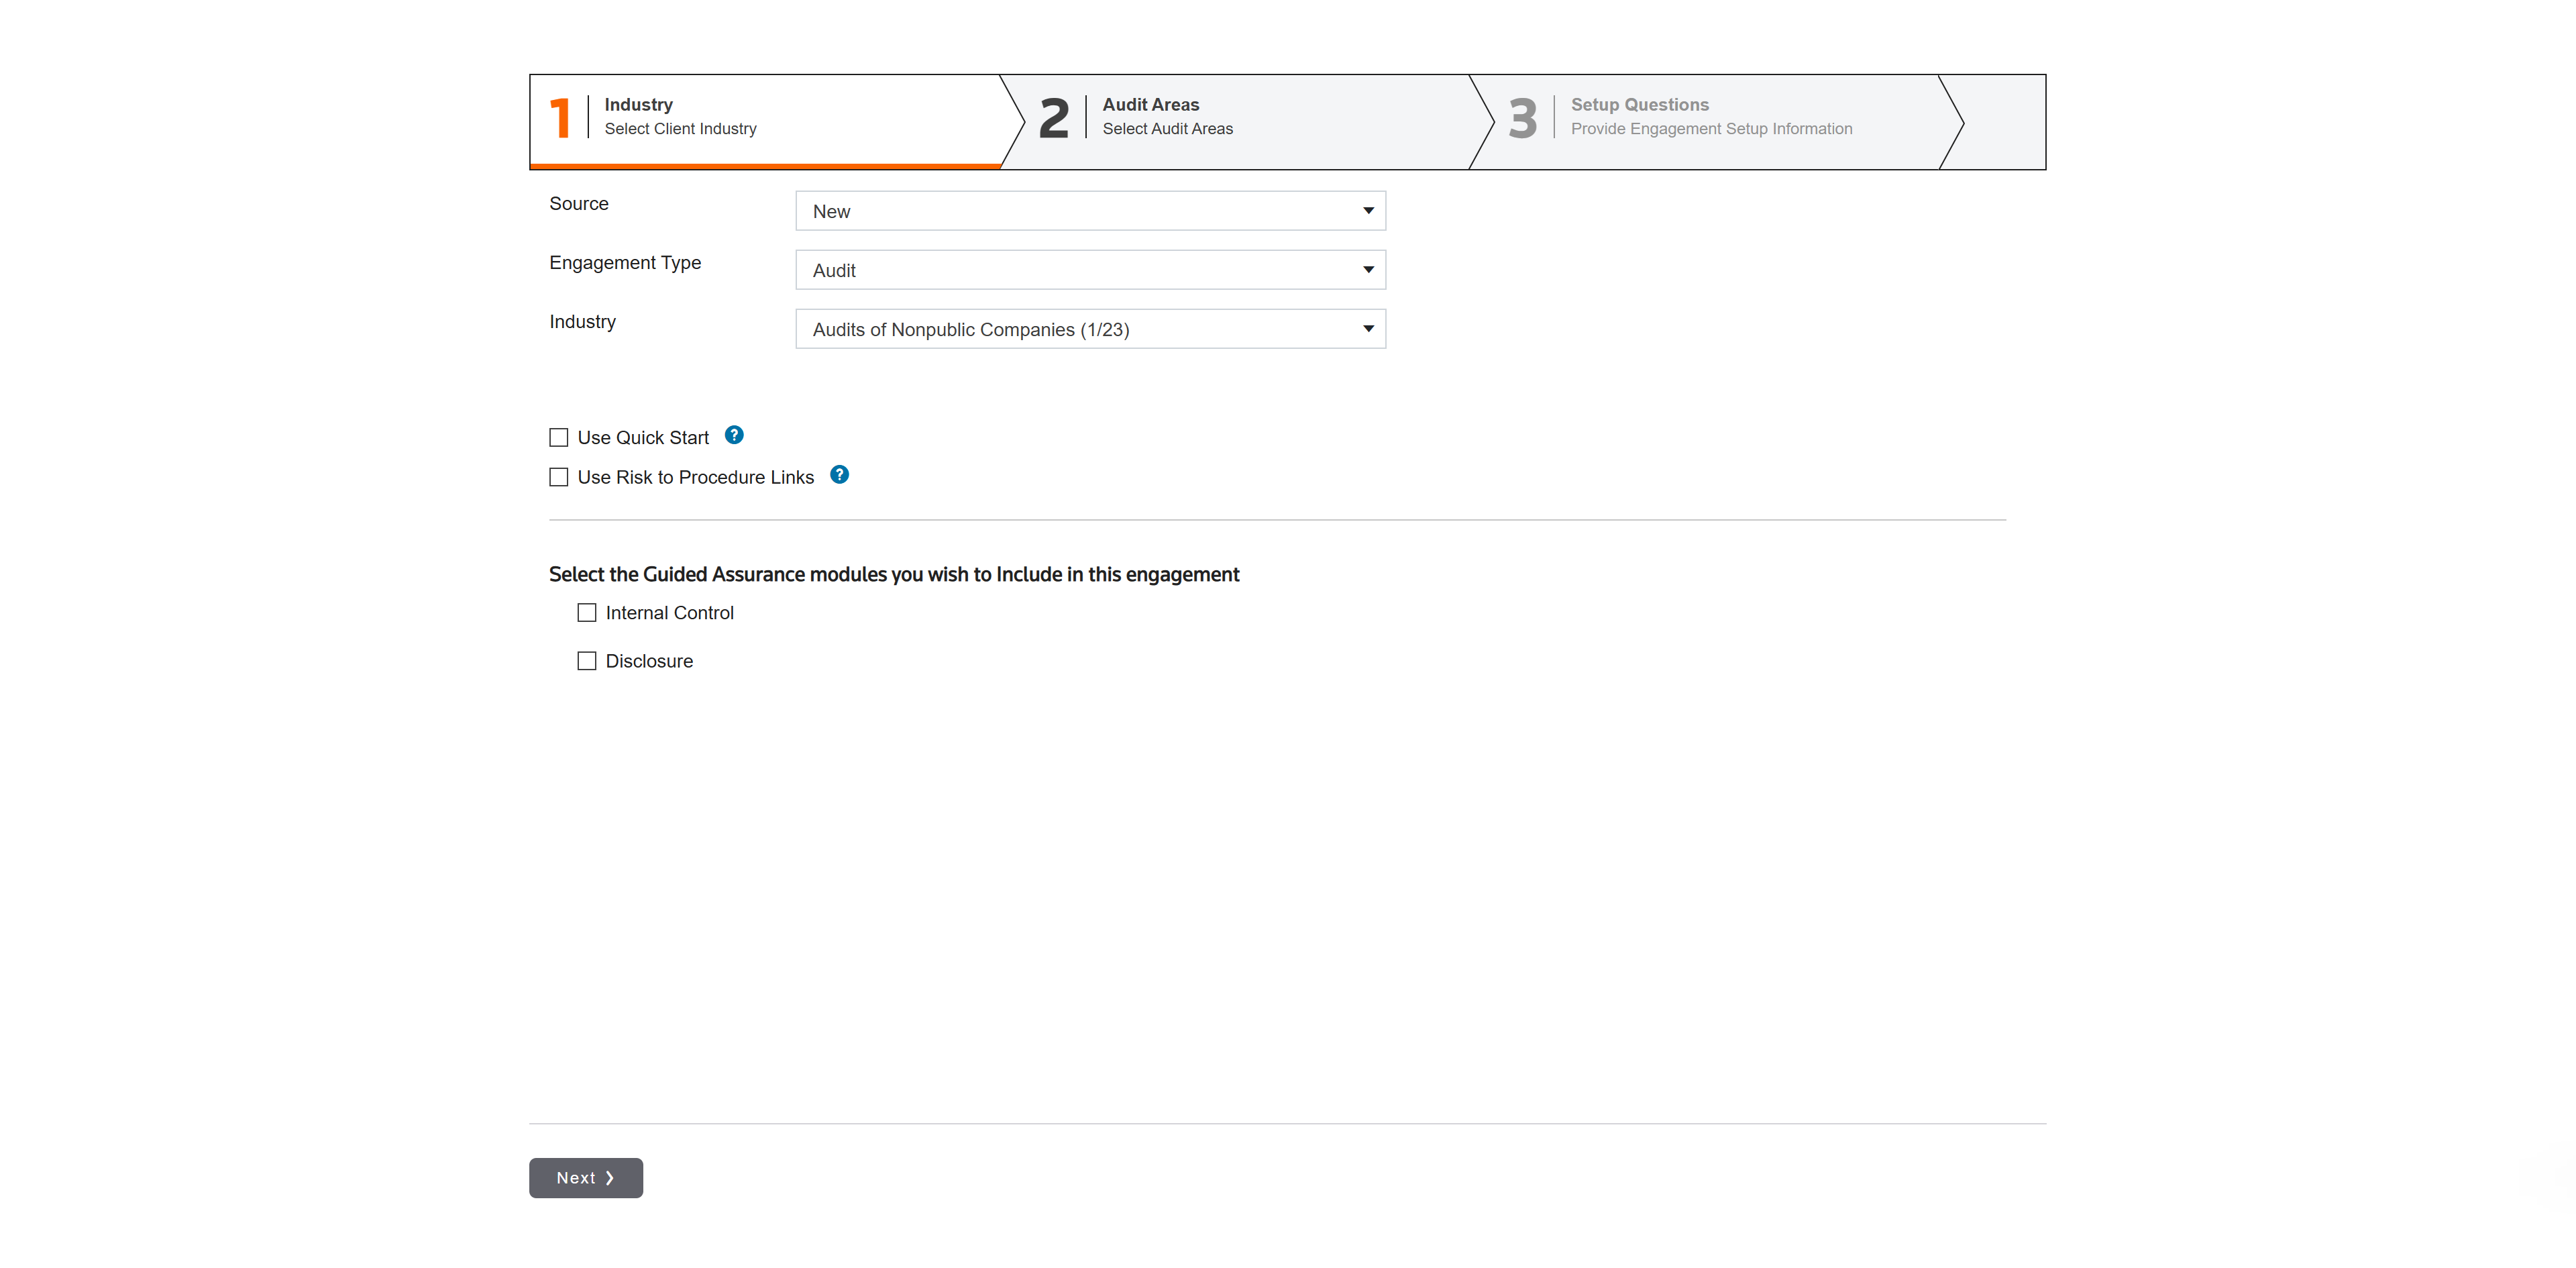Click the Industry dropdown arrow
Viewport: 2576px width, 1268px height.
(1368, 329)
